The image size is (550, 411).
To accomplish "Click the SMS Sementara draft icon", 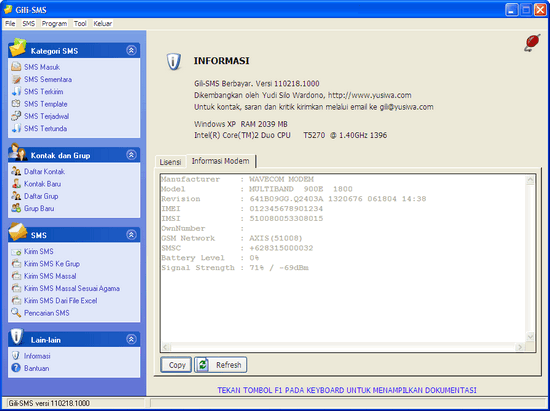I will coord(16,79).
